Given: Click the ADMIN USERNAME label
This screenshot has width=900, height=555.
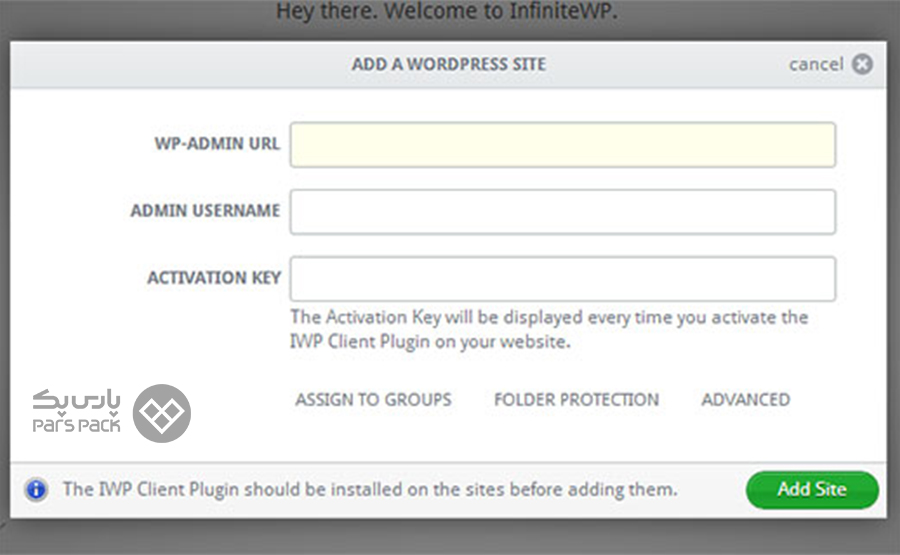Looking at the screenshot, I should [x=205, y=211].
